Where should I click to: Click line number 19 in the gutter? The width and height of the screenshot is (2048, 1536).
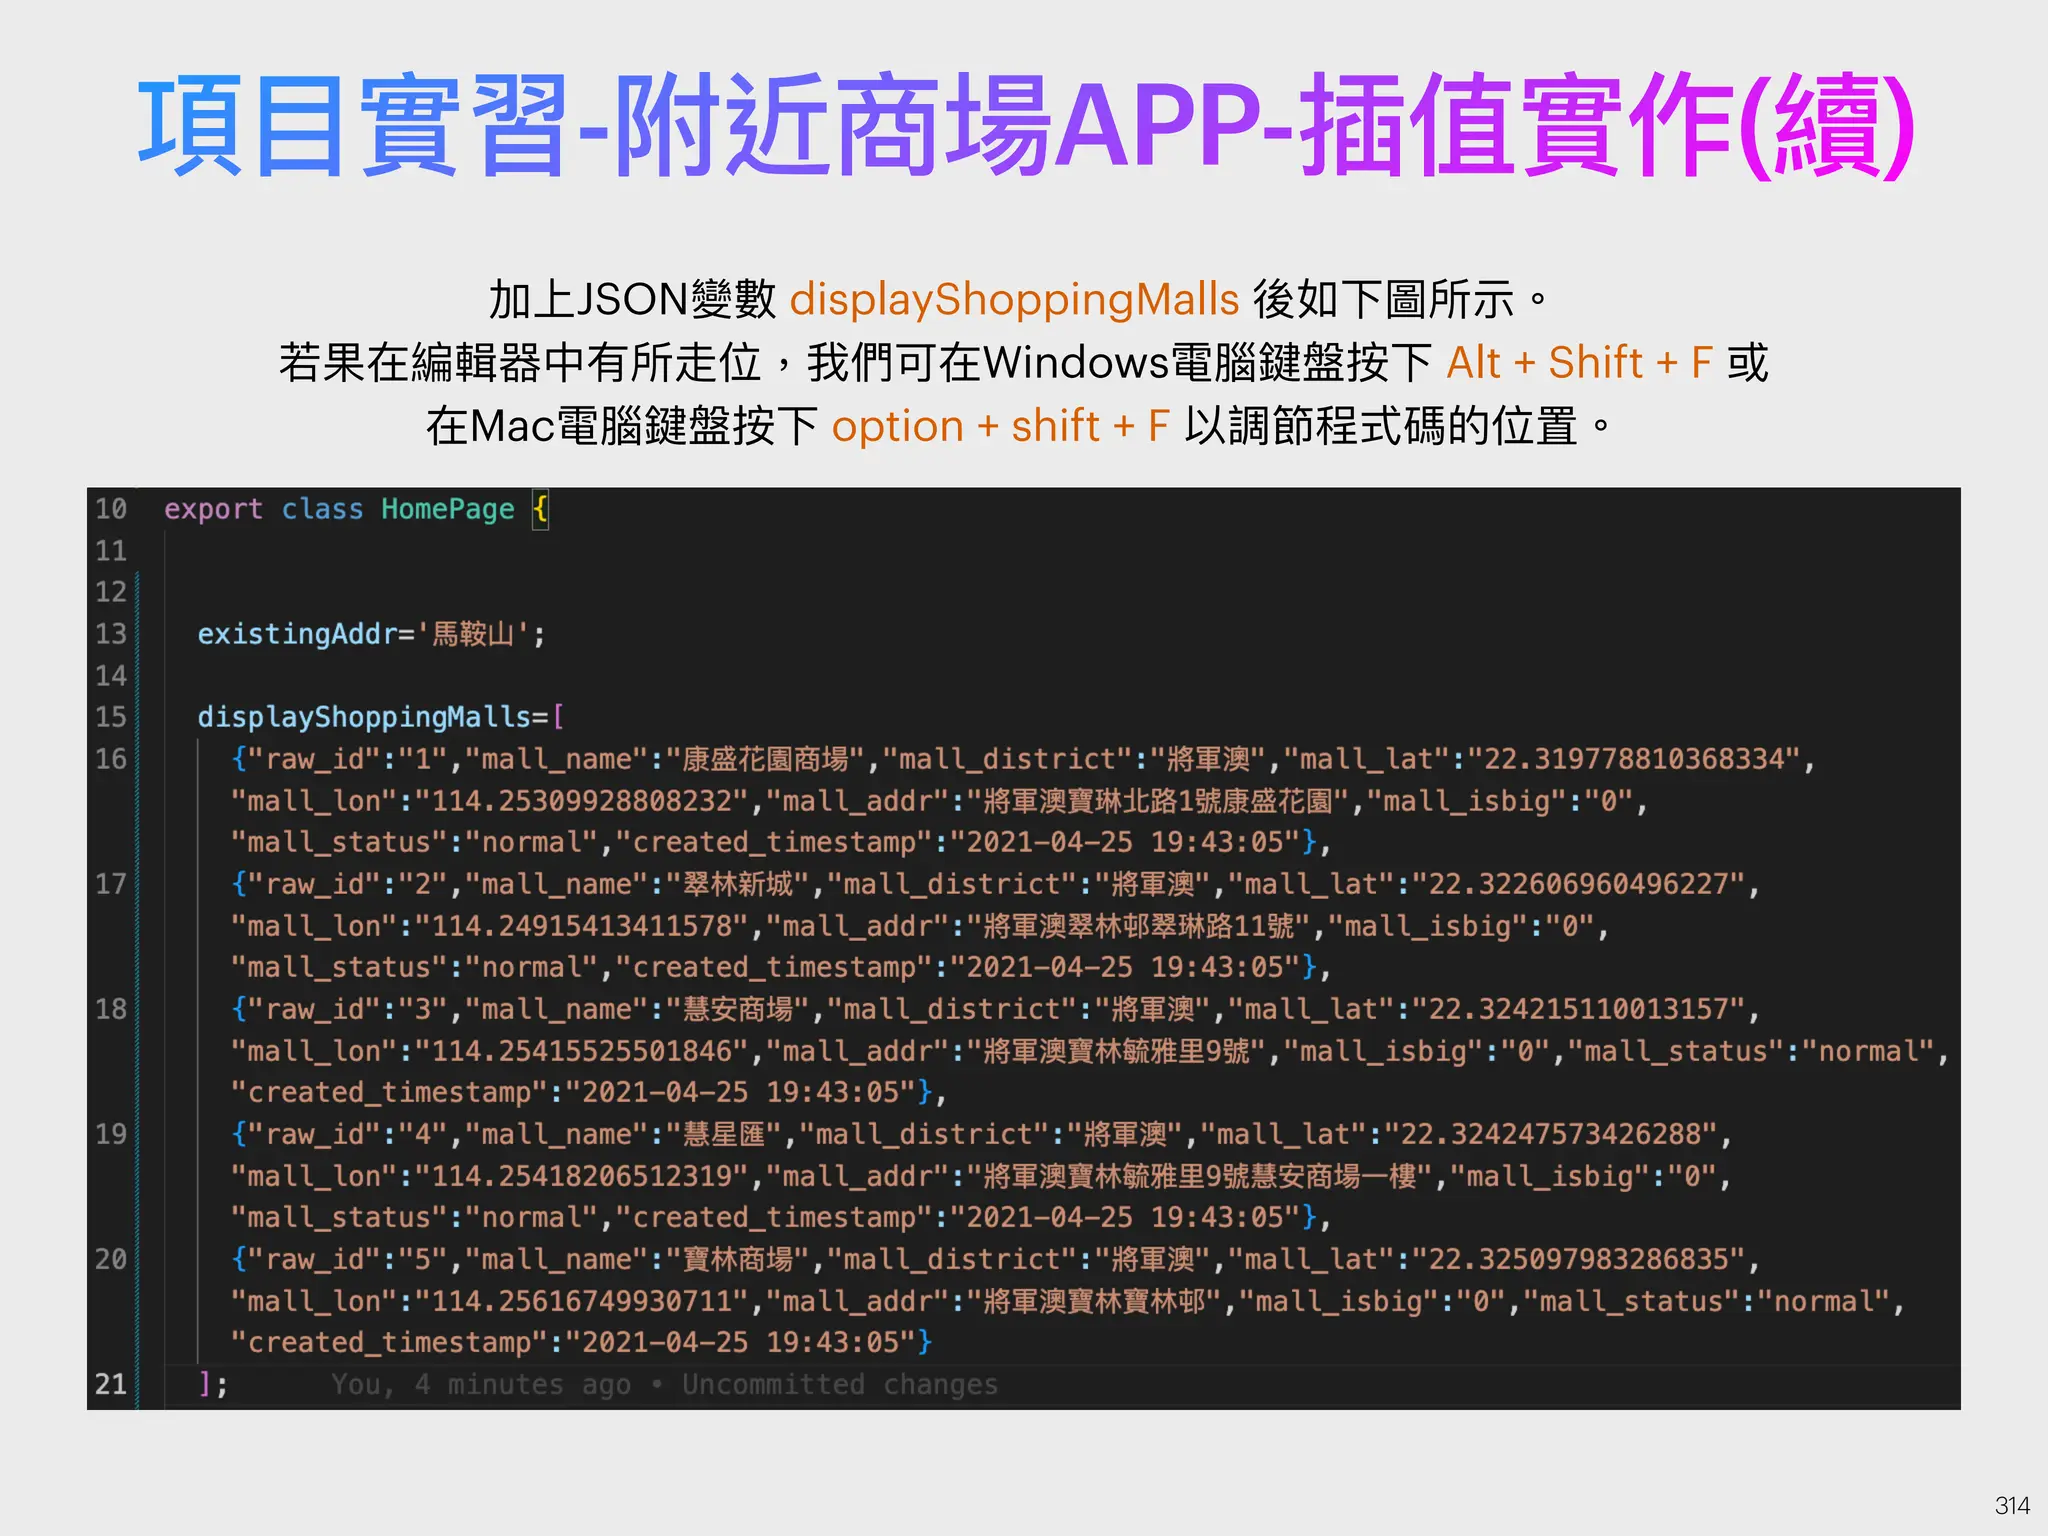point(111,1134)
